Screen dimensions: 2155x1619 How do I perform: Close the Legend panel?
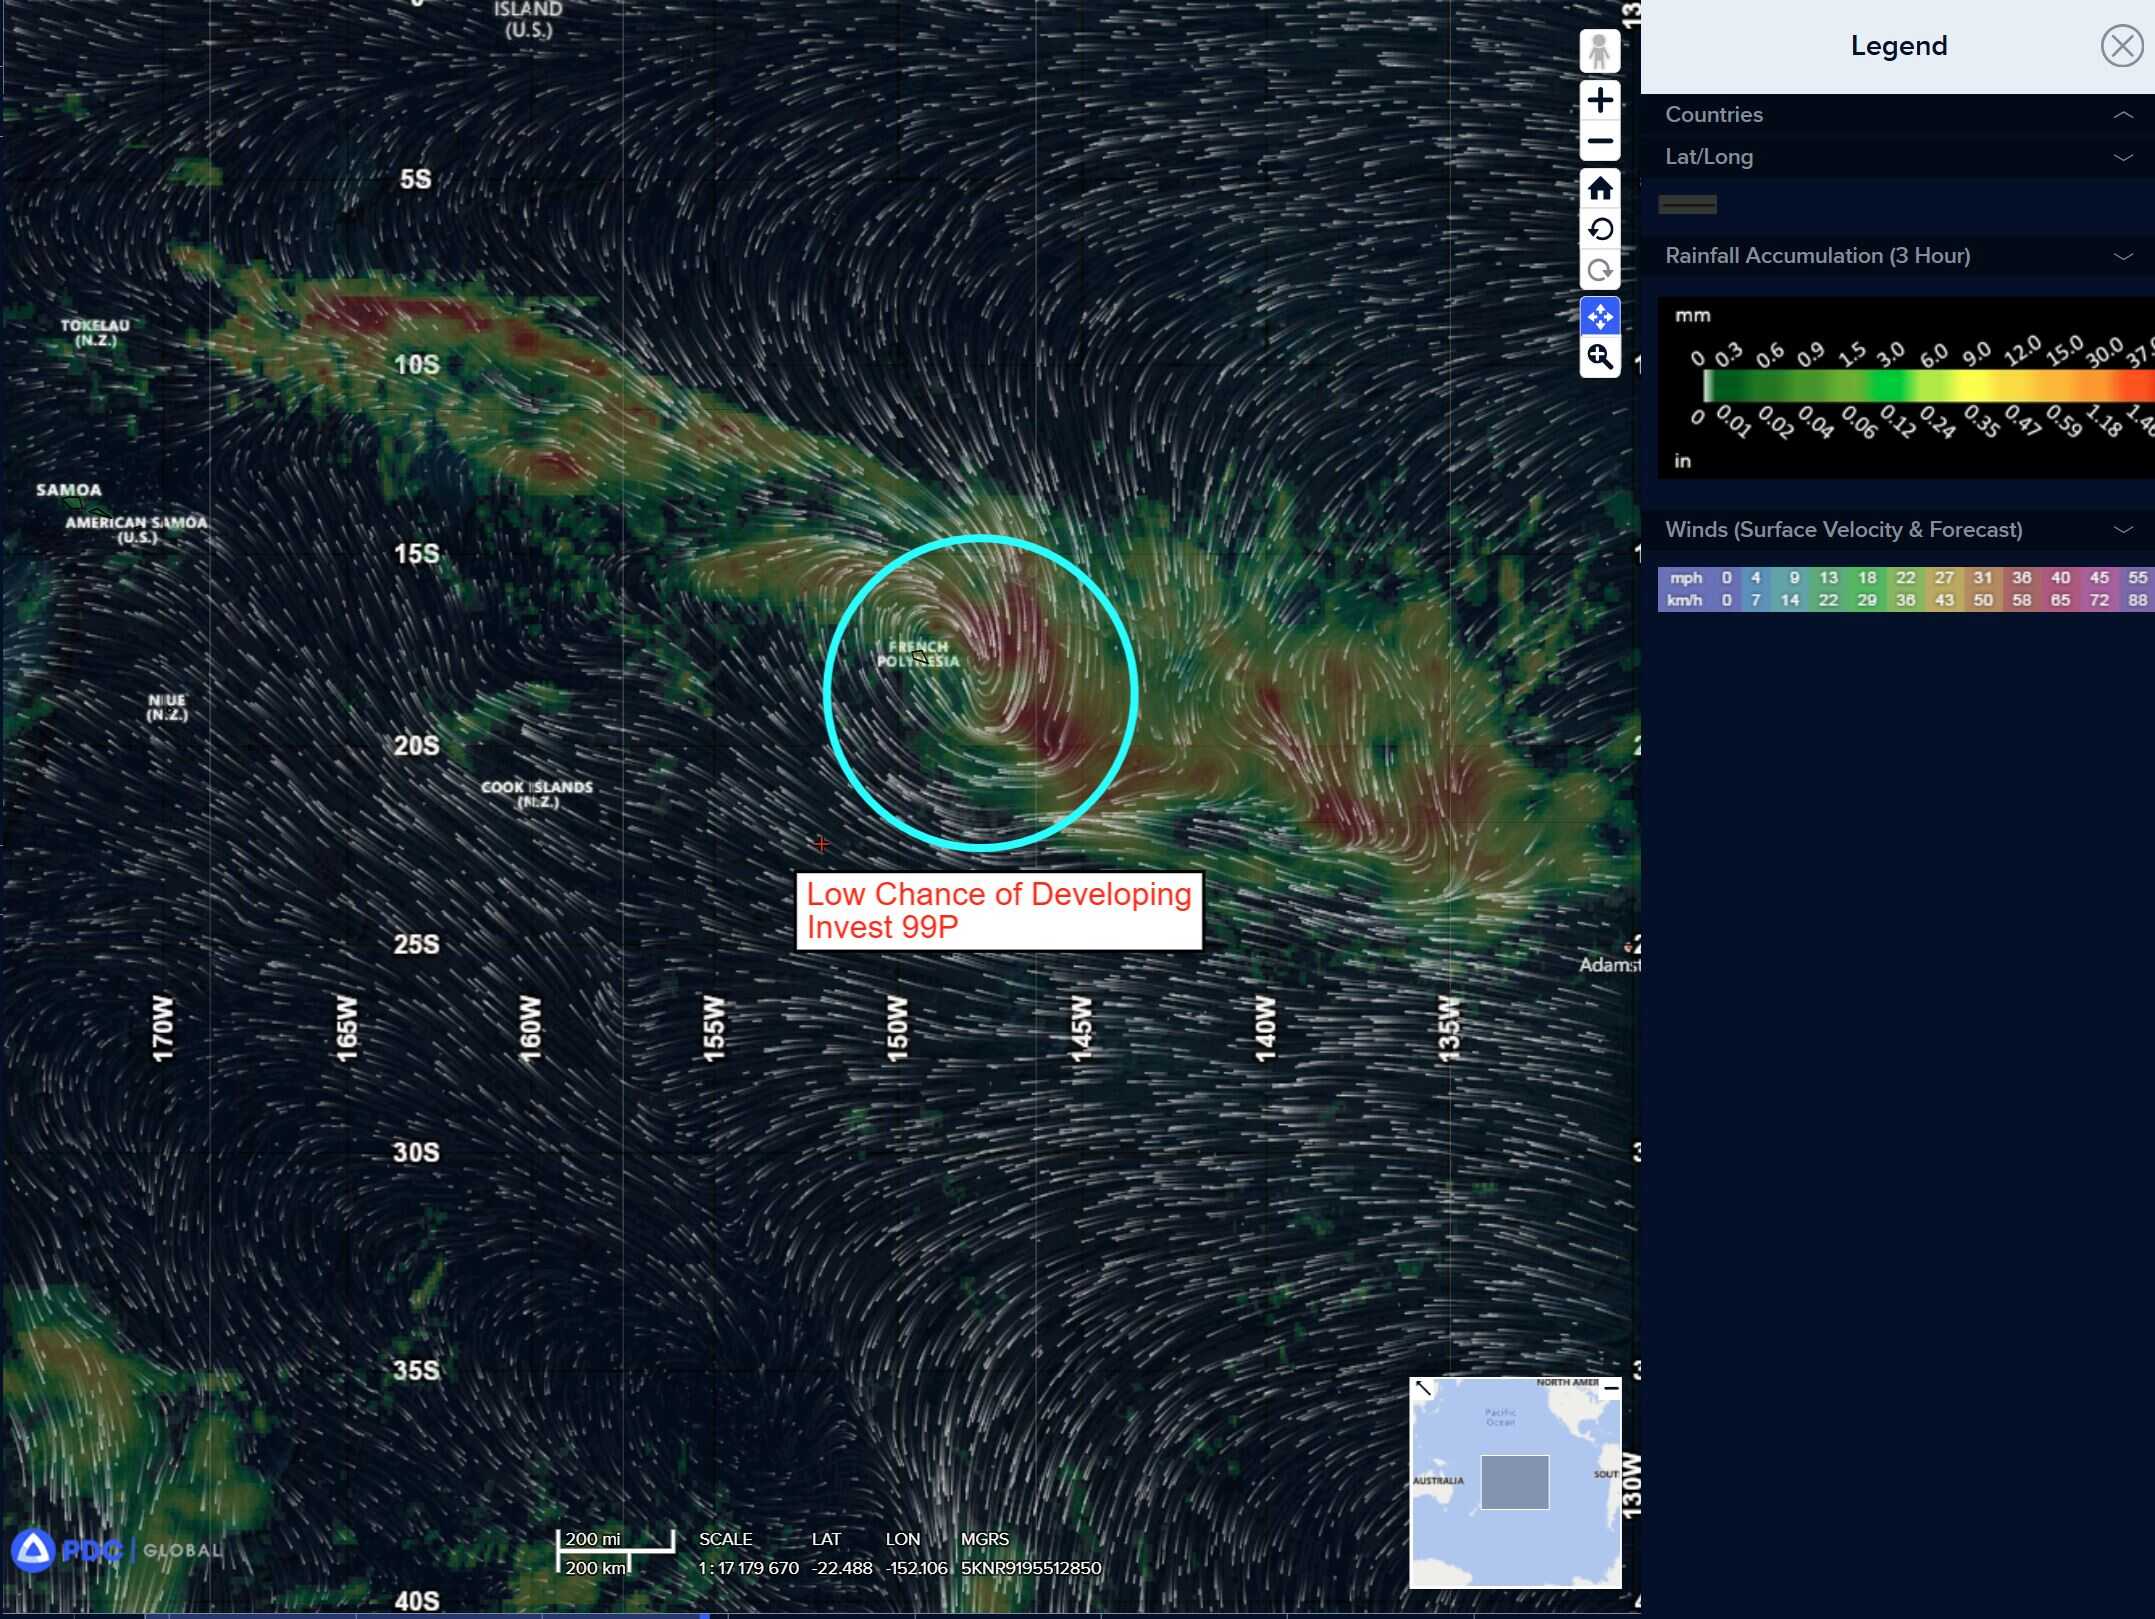tap(2121, 46)
